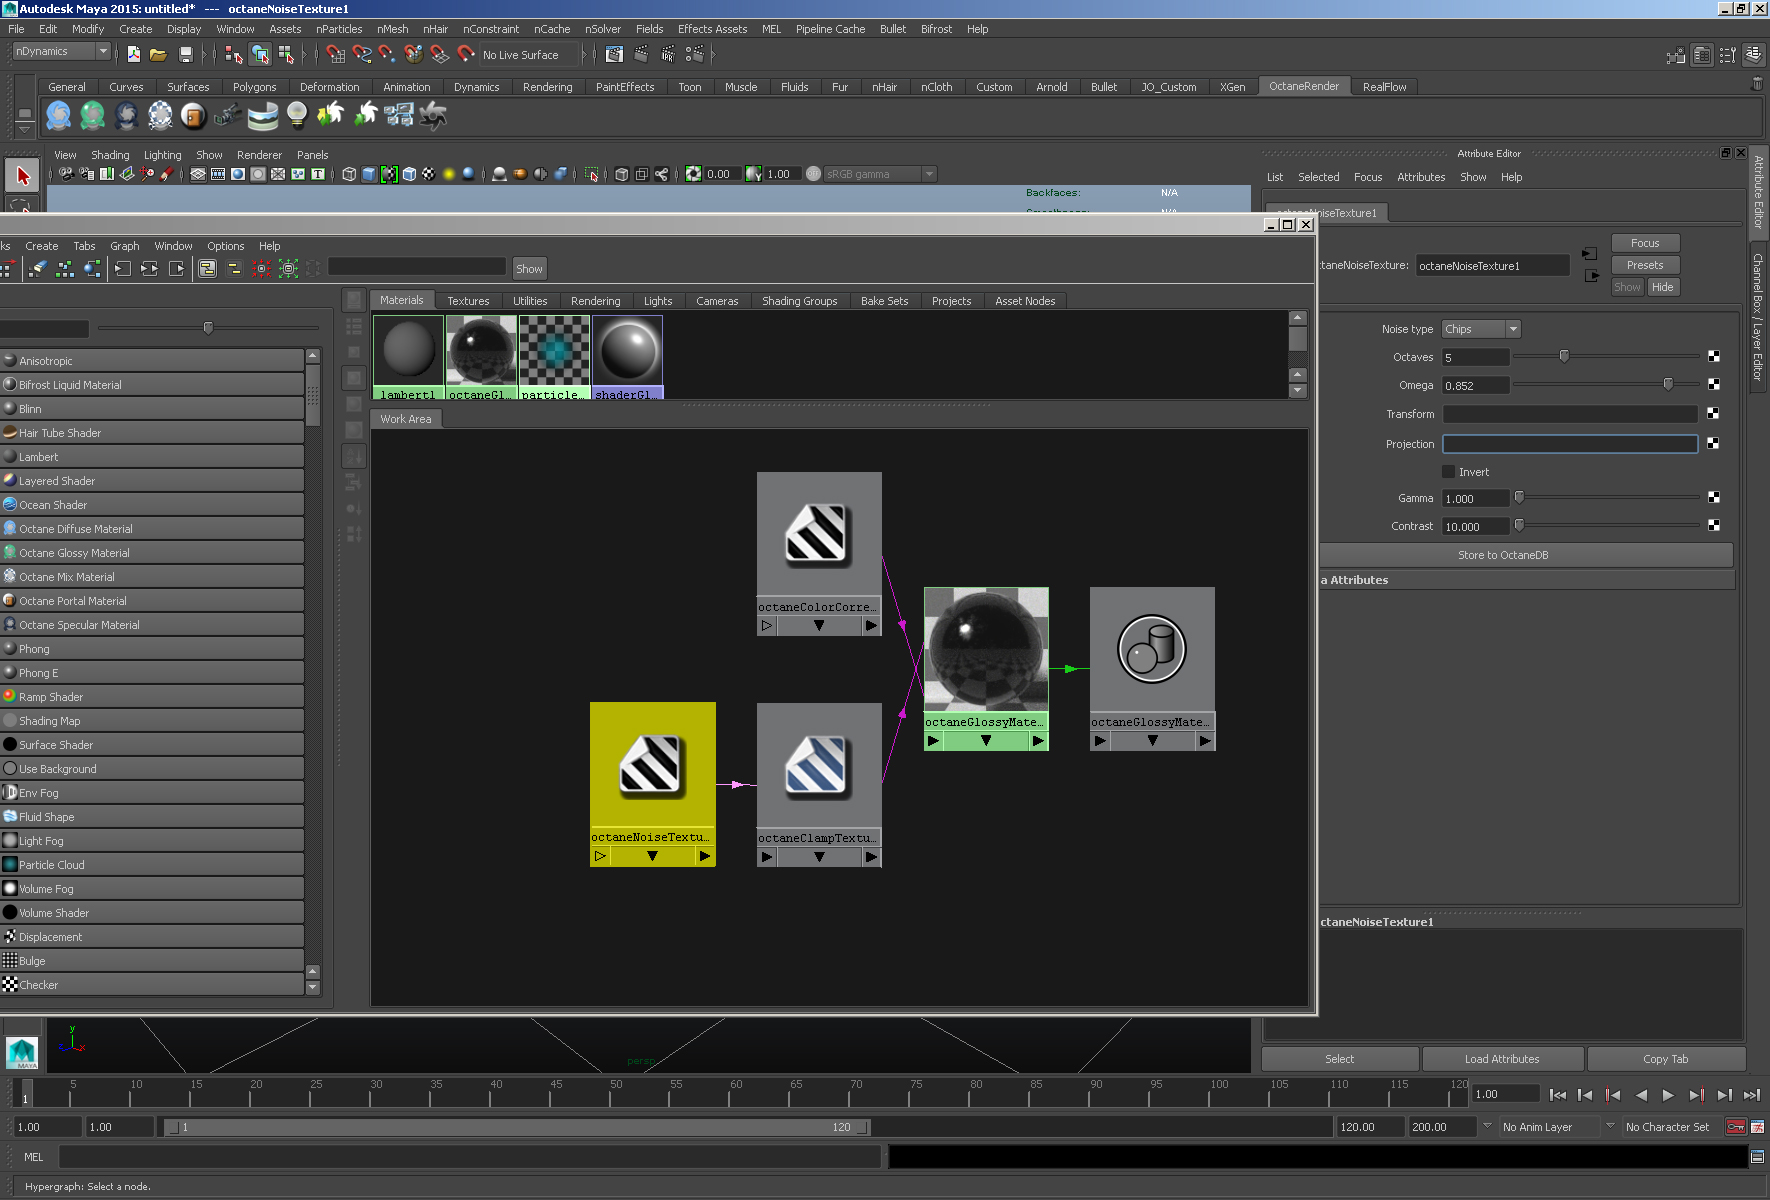Click the Octane shelf video camera icon

[228, 116]
